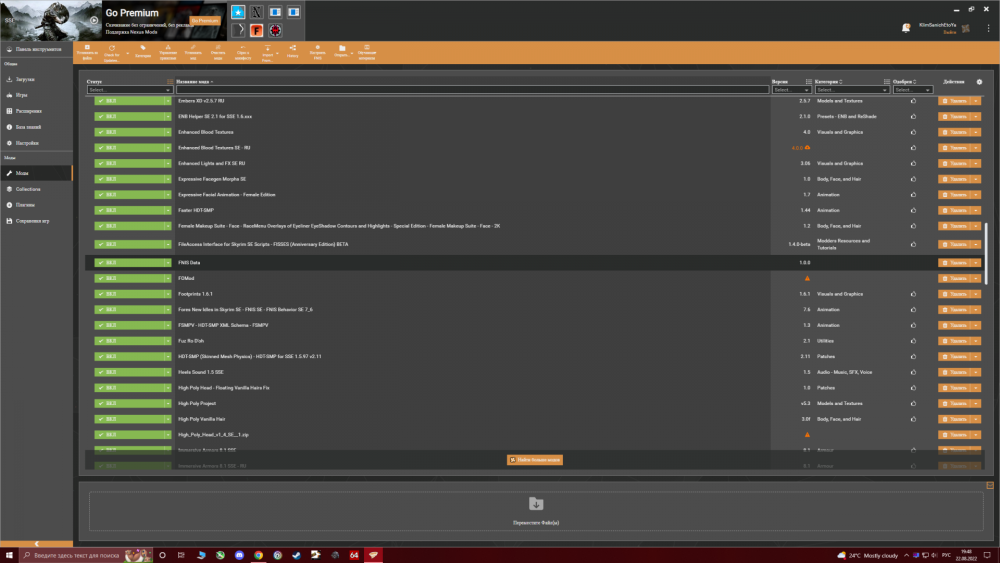Toggle enabled status of Enhanced Blood Textures
This screenshot has width=1000, height=563.
pyautogui.click(x=129, y=132)
